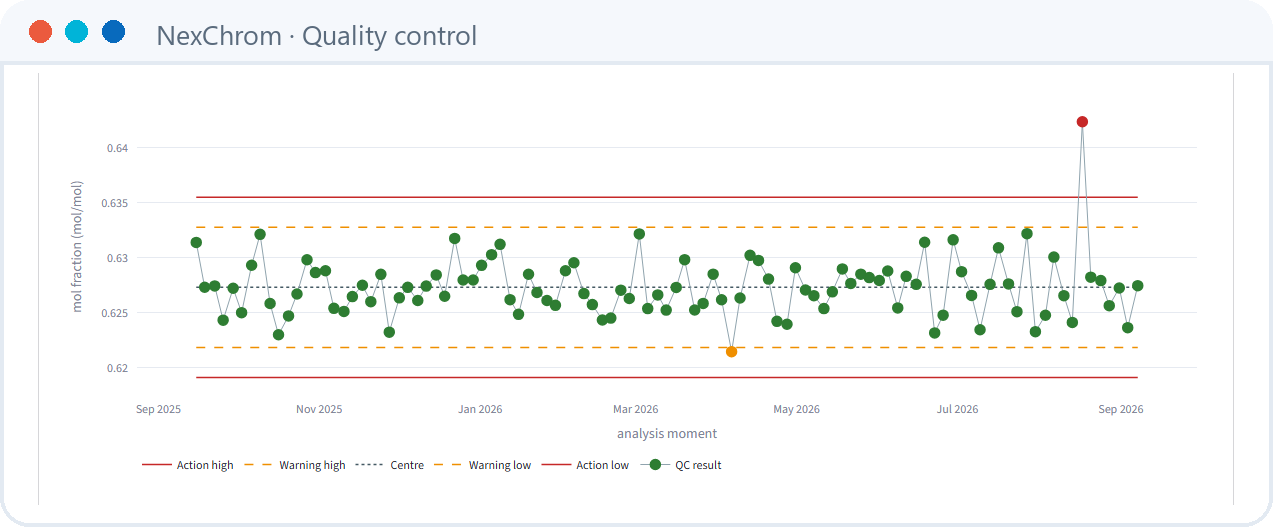This screenshot has width=1273, height=527.
Task: Click the red window close button
Action: tap(41, 32)
